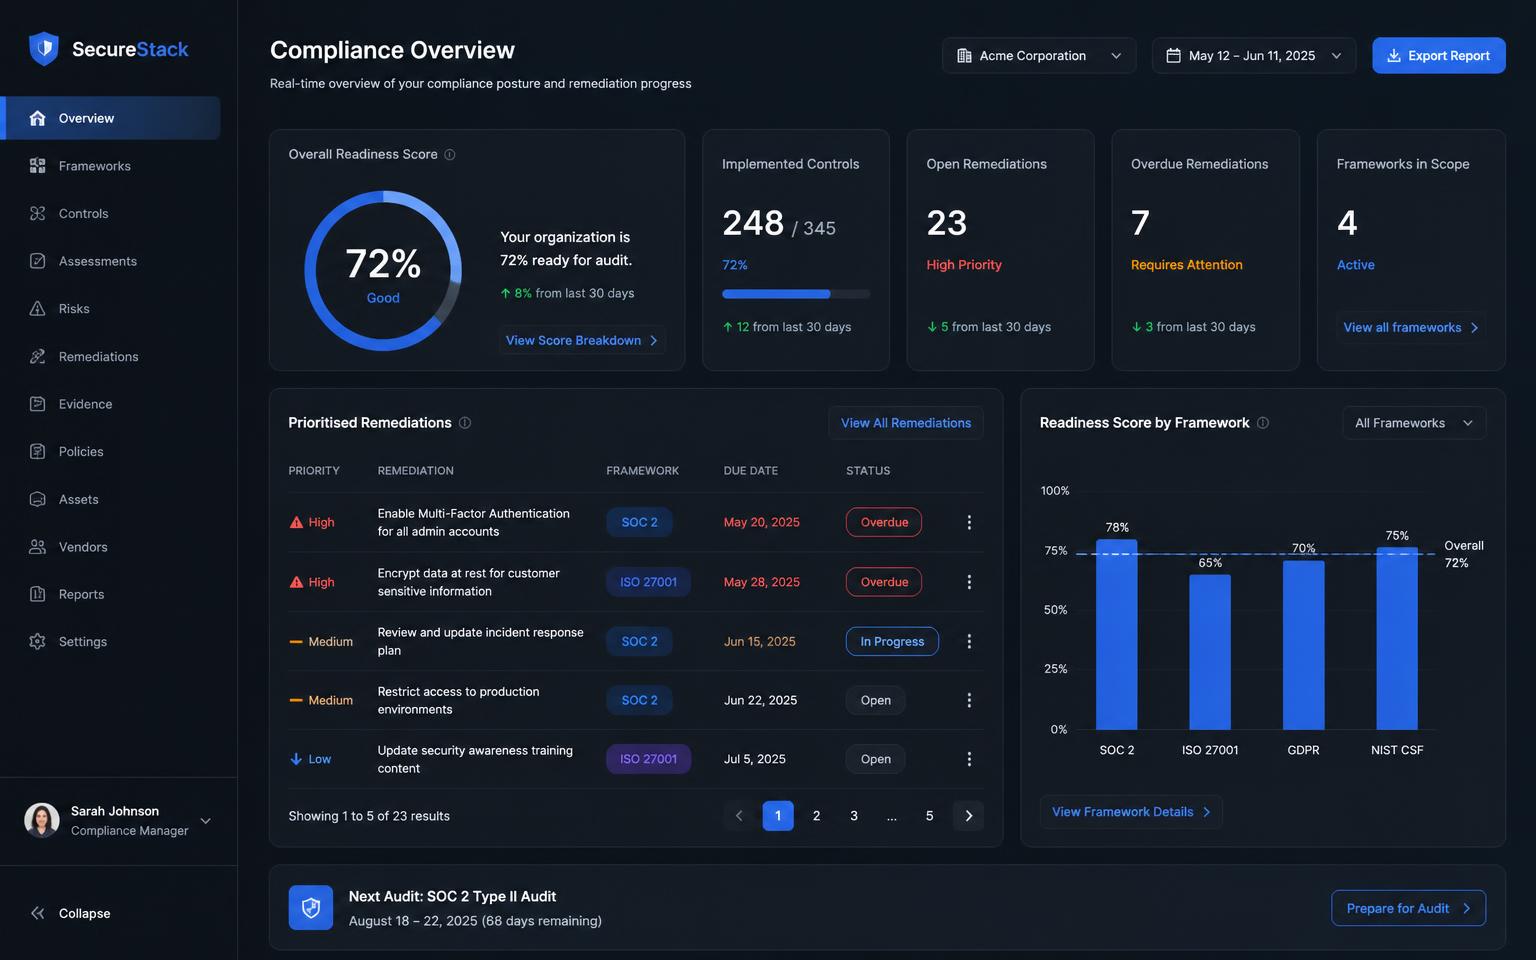Click the Collapse double-chevron icon
Image resolution: width=1536 pixels, height=960 pixels.
[38, 913]
